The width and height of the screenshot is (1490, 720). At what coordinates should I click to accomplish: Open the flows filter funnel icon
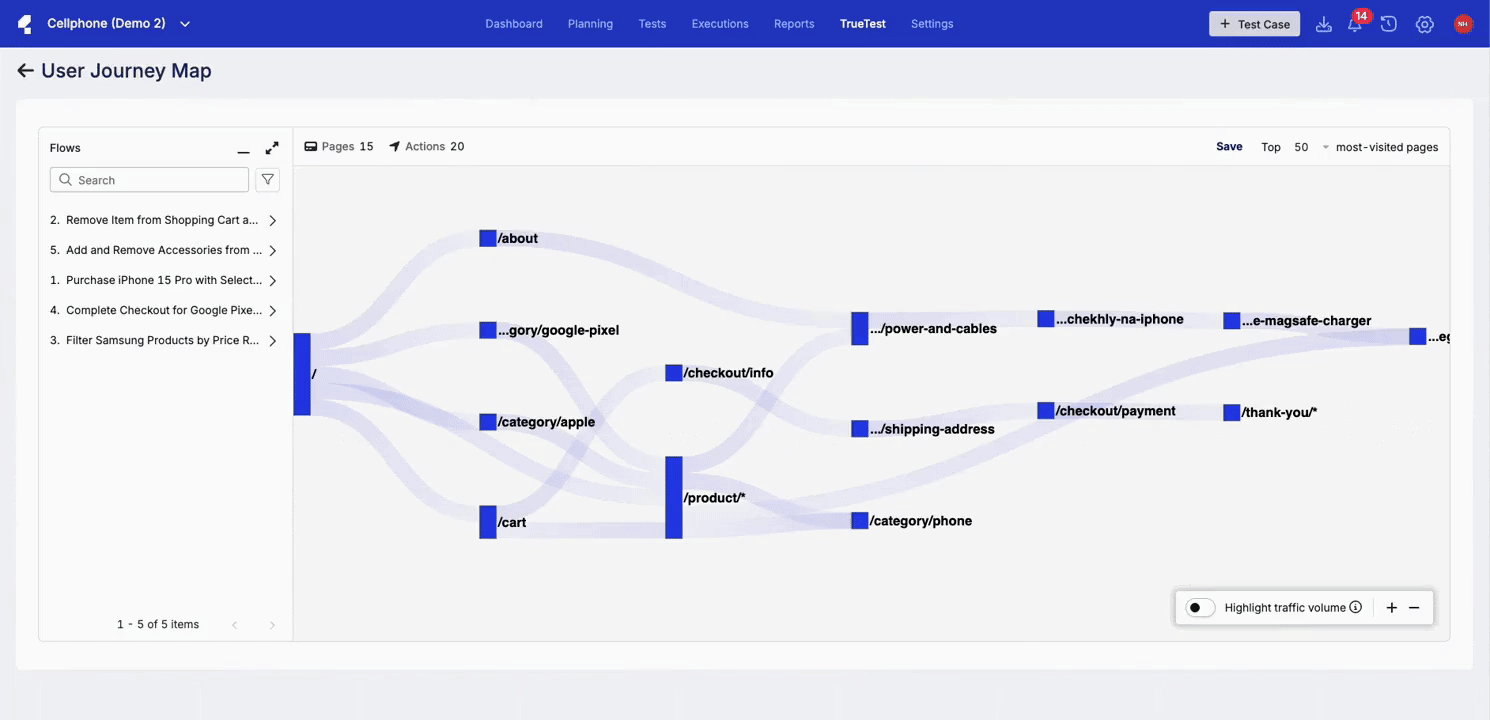[267, 180]
